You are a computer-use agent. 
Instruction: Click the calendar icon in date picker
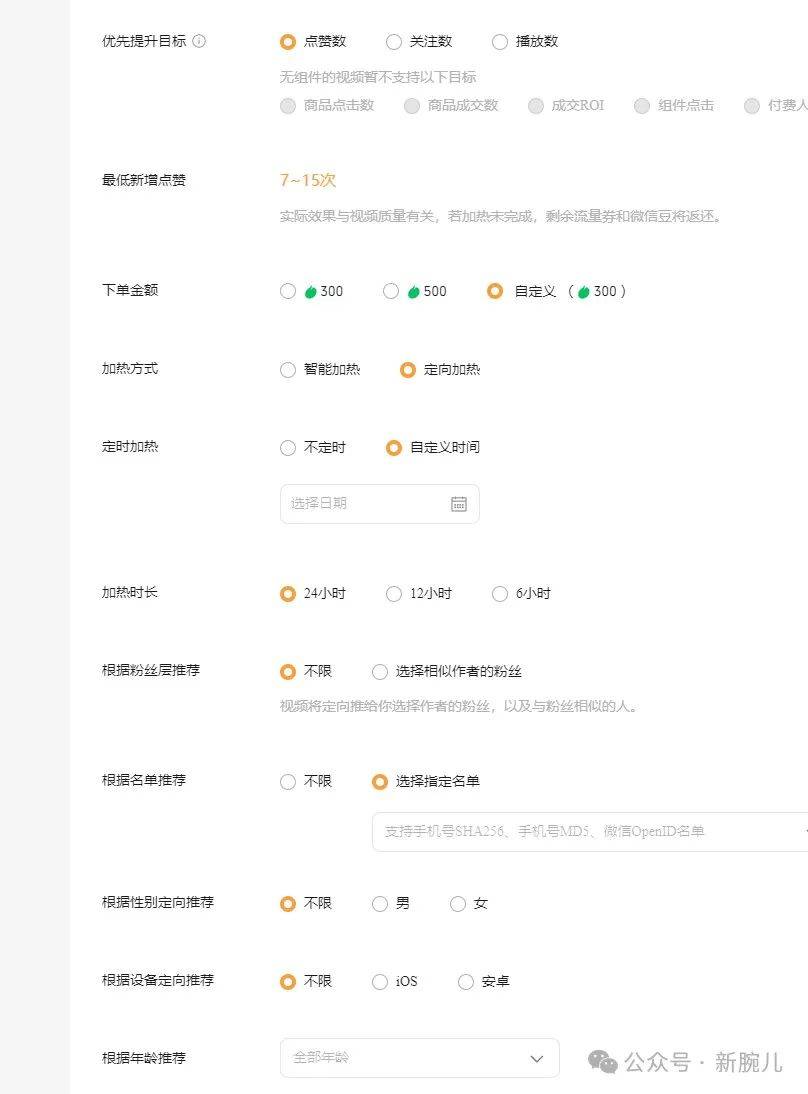pos(459,504)
